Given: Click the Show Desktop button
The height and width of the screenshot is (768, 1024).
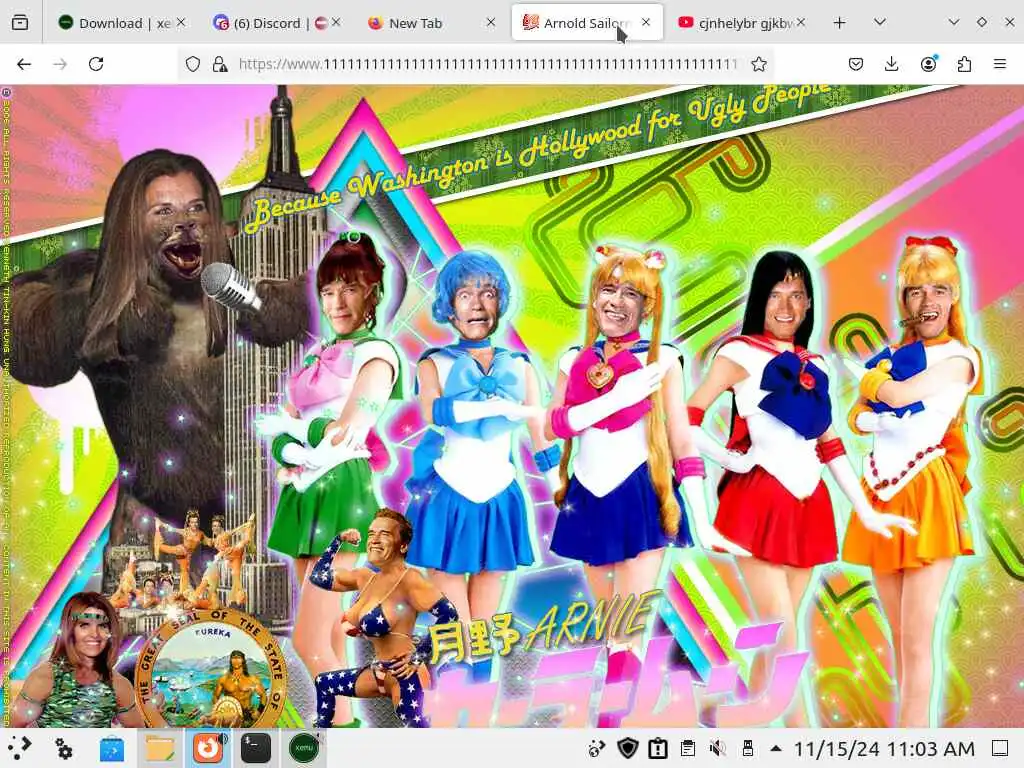Looking at the screenshot, I should (1000, 748).
